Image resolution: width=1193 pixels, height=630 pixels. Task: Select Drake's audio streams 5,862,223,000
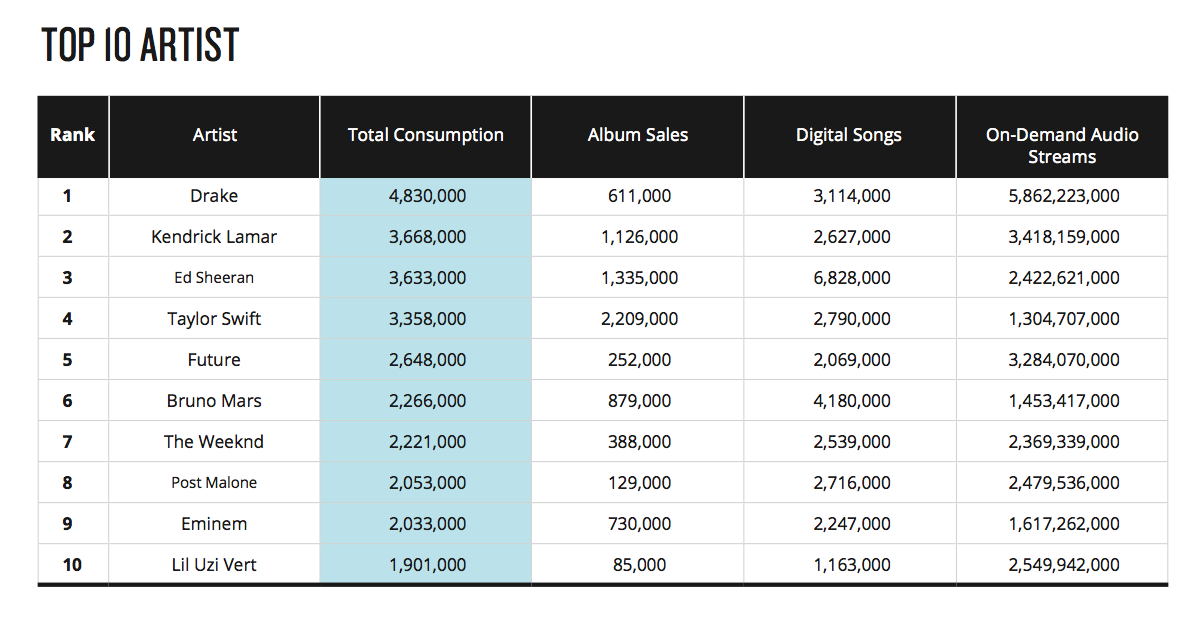[1064, 196]
